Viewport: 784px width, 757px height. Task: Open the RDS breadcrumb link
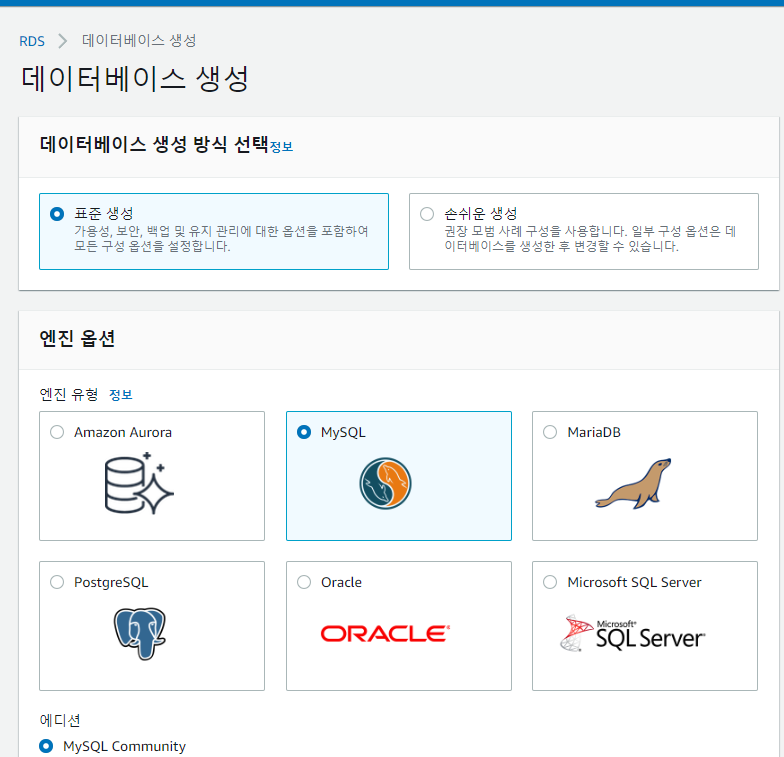[x=32, y=41]
